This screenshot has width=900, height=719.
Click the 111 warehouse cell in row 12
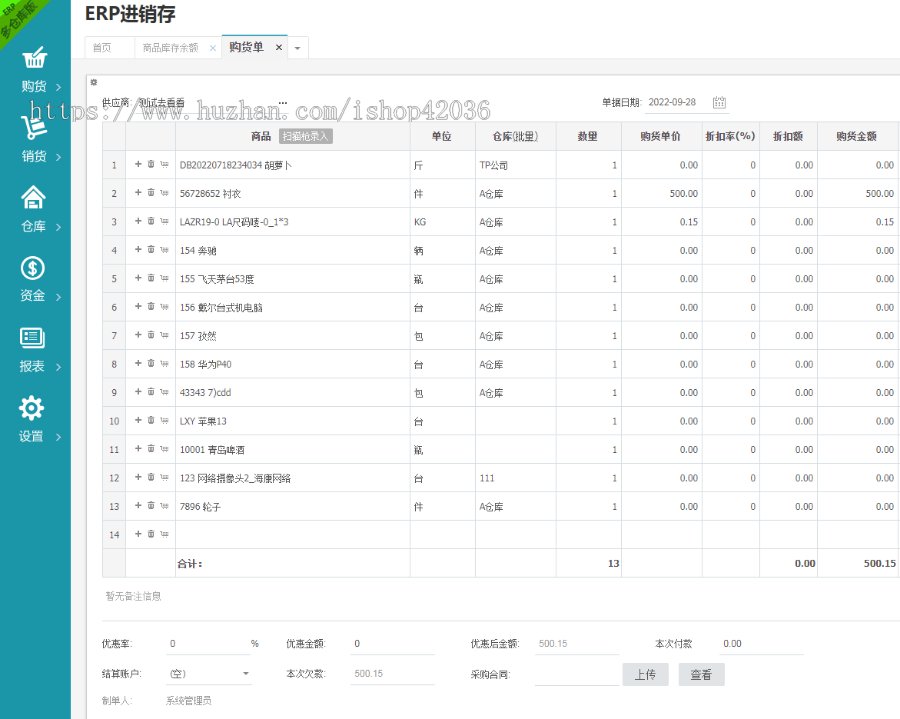pos(515,478)
